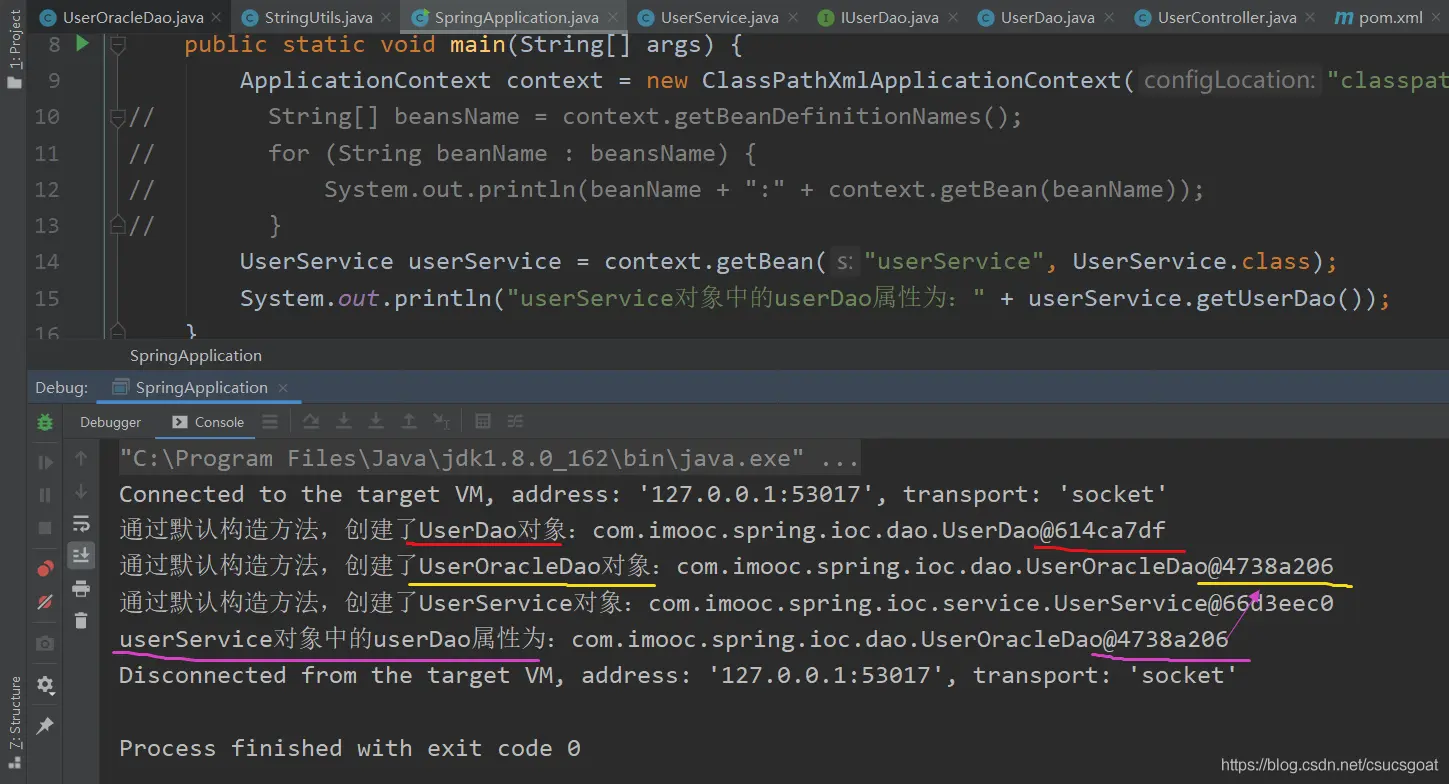Open the UserService.java editor tab

pyautogui.click(x=719, y=17)
